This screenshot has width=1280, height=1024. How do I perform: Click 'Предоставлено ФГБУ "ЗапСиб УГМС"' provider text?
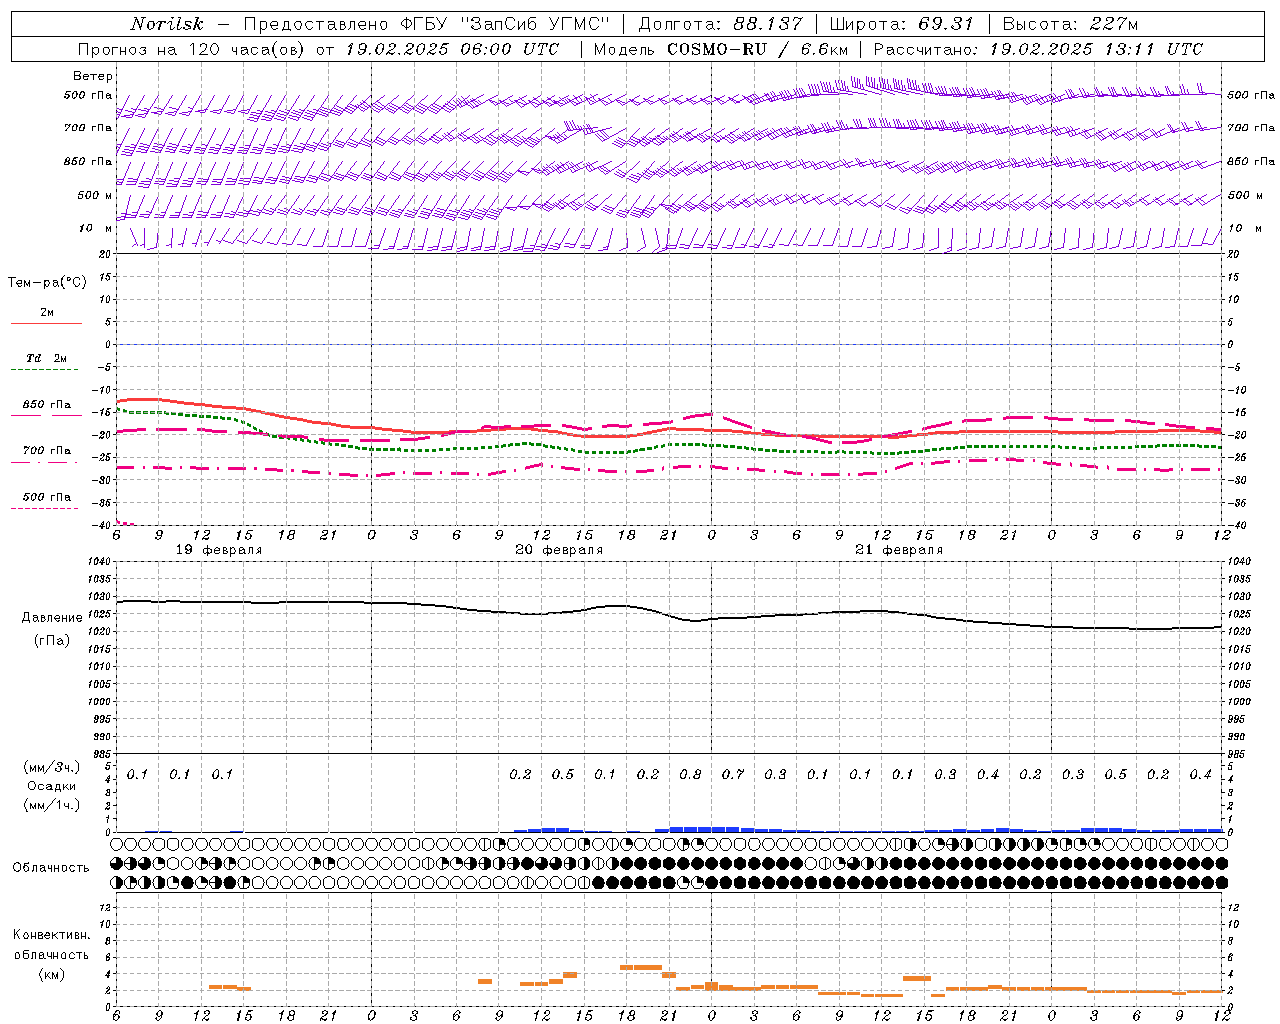click(427, 24)
